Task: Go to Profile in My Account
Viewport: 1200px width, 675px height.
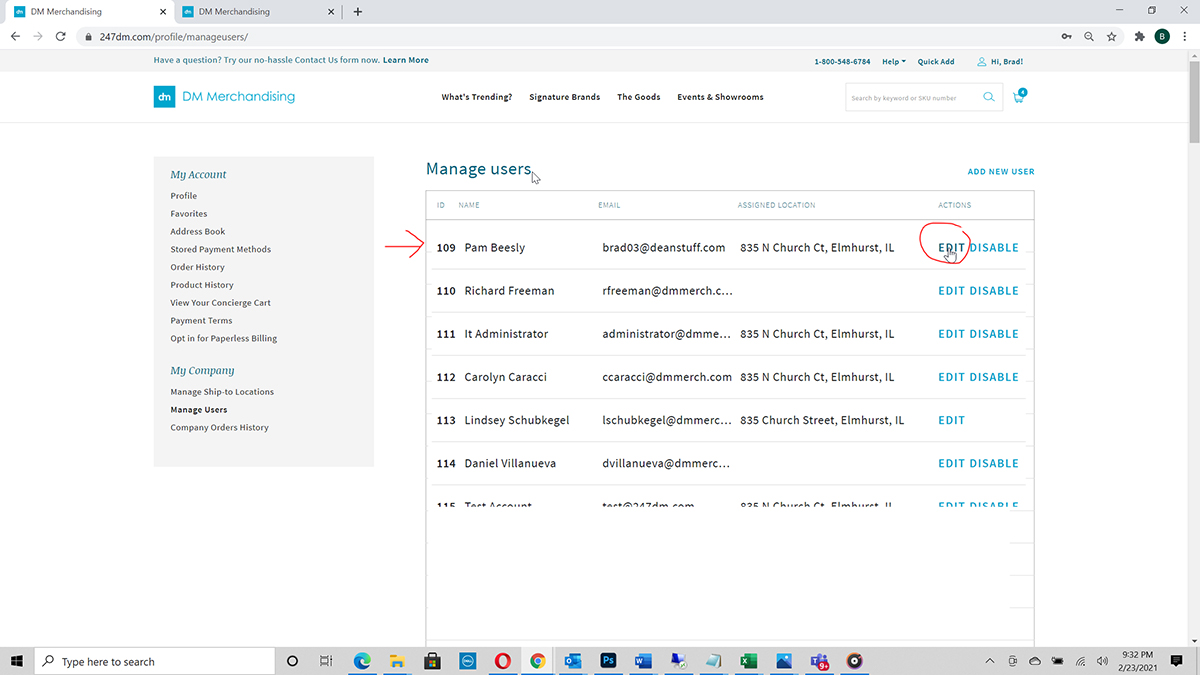Action: coord(184,196)
